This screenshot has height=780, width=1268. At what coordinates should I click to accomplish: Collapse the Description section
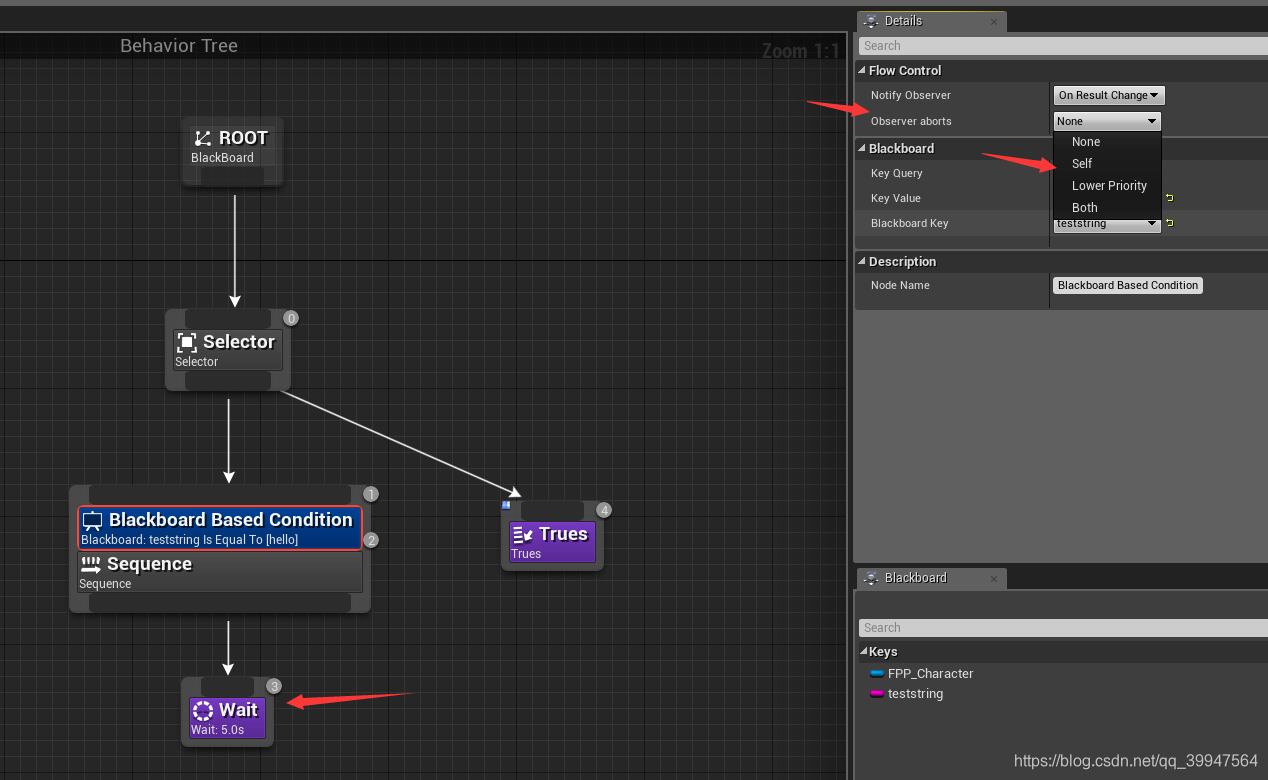pyautogui.click(x=863, y=262)
